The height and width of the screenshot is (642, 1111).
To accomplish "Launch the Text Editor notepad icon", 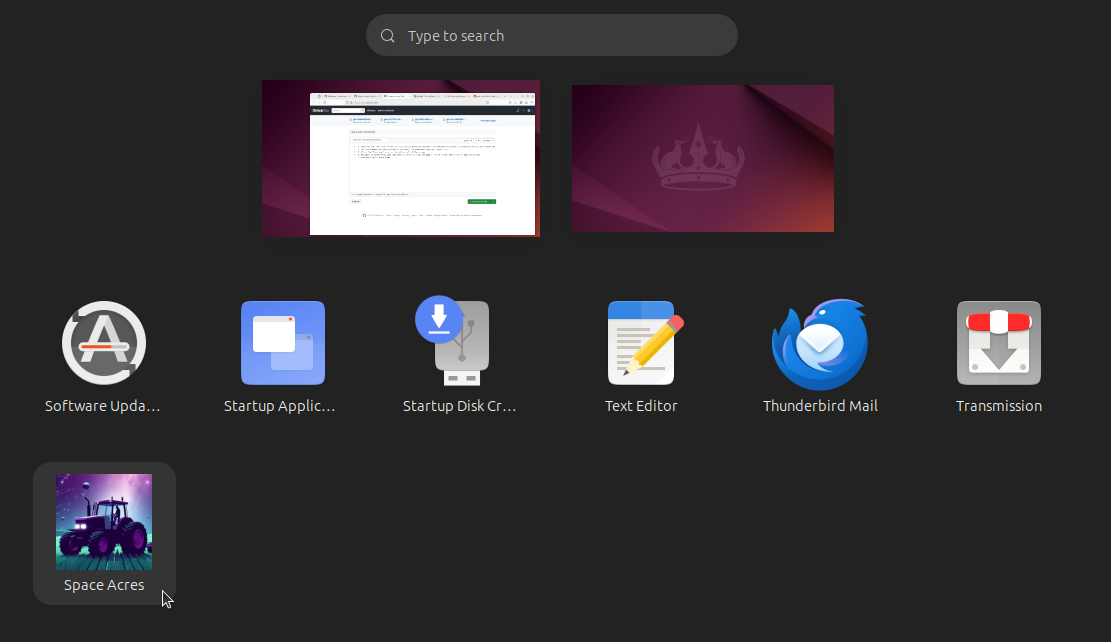I will [641, 343].
